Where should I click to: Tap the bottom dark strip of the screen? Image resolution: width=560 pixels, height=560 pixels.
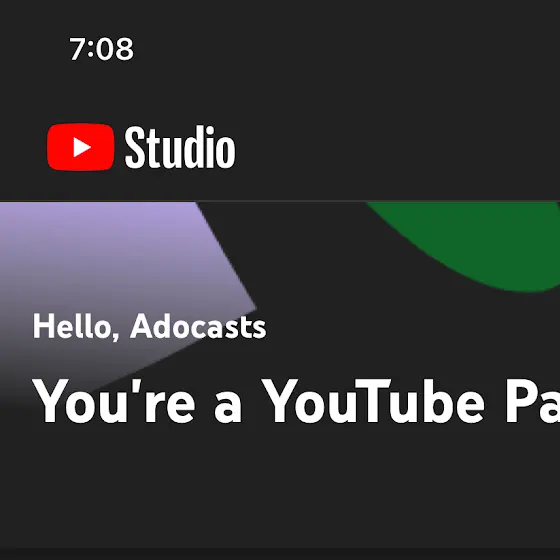point(280,554)
